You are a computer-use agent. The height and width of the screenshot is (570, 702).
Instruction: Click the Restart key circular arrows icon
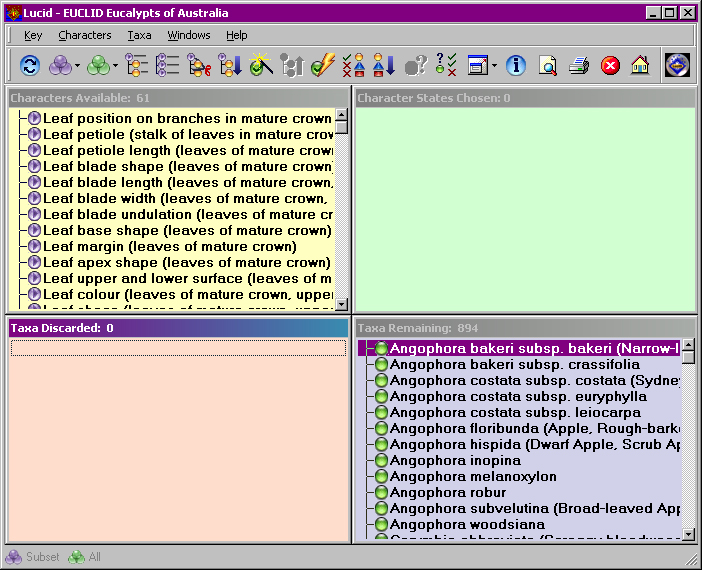click(x=30, y=66)
